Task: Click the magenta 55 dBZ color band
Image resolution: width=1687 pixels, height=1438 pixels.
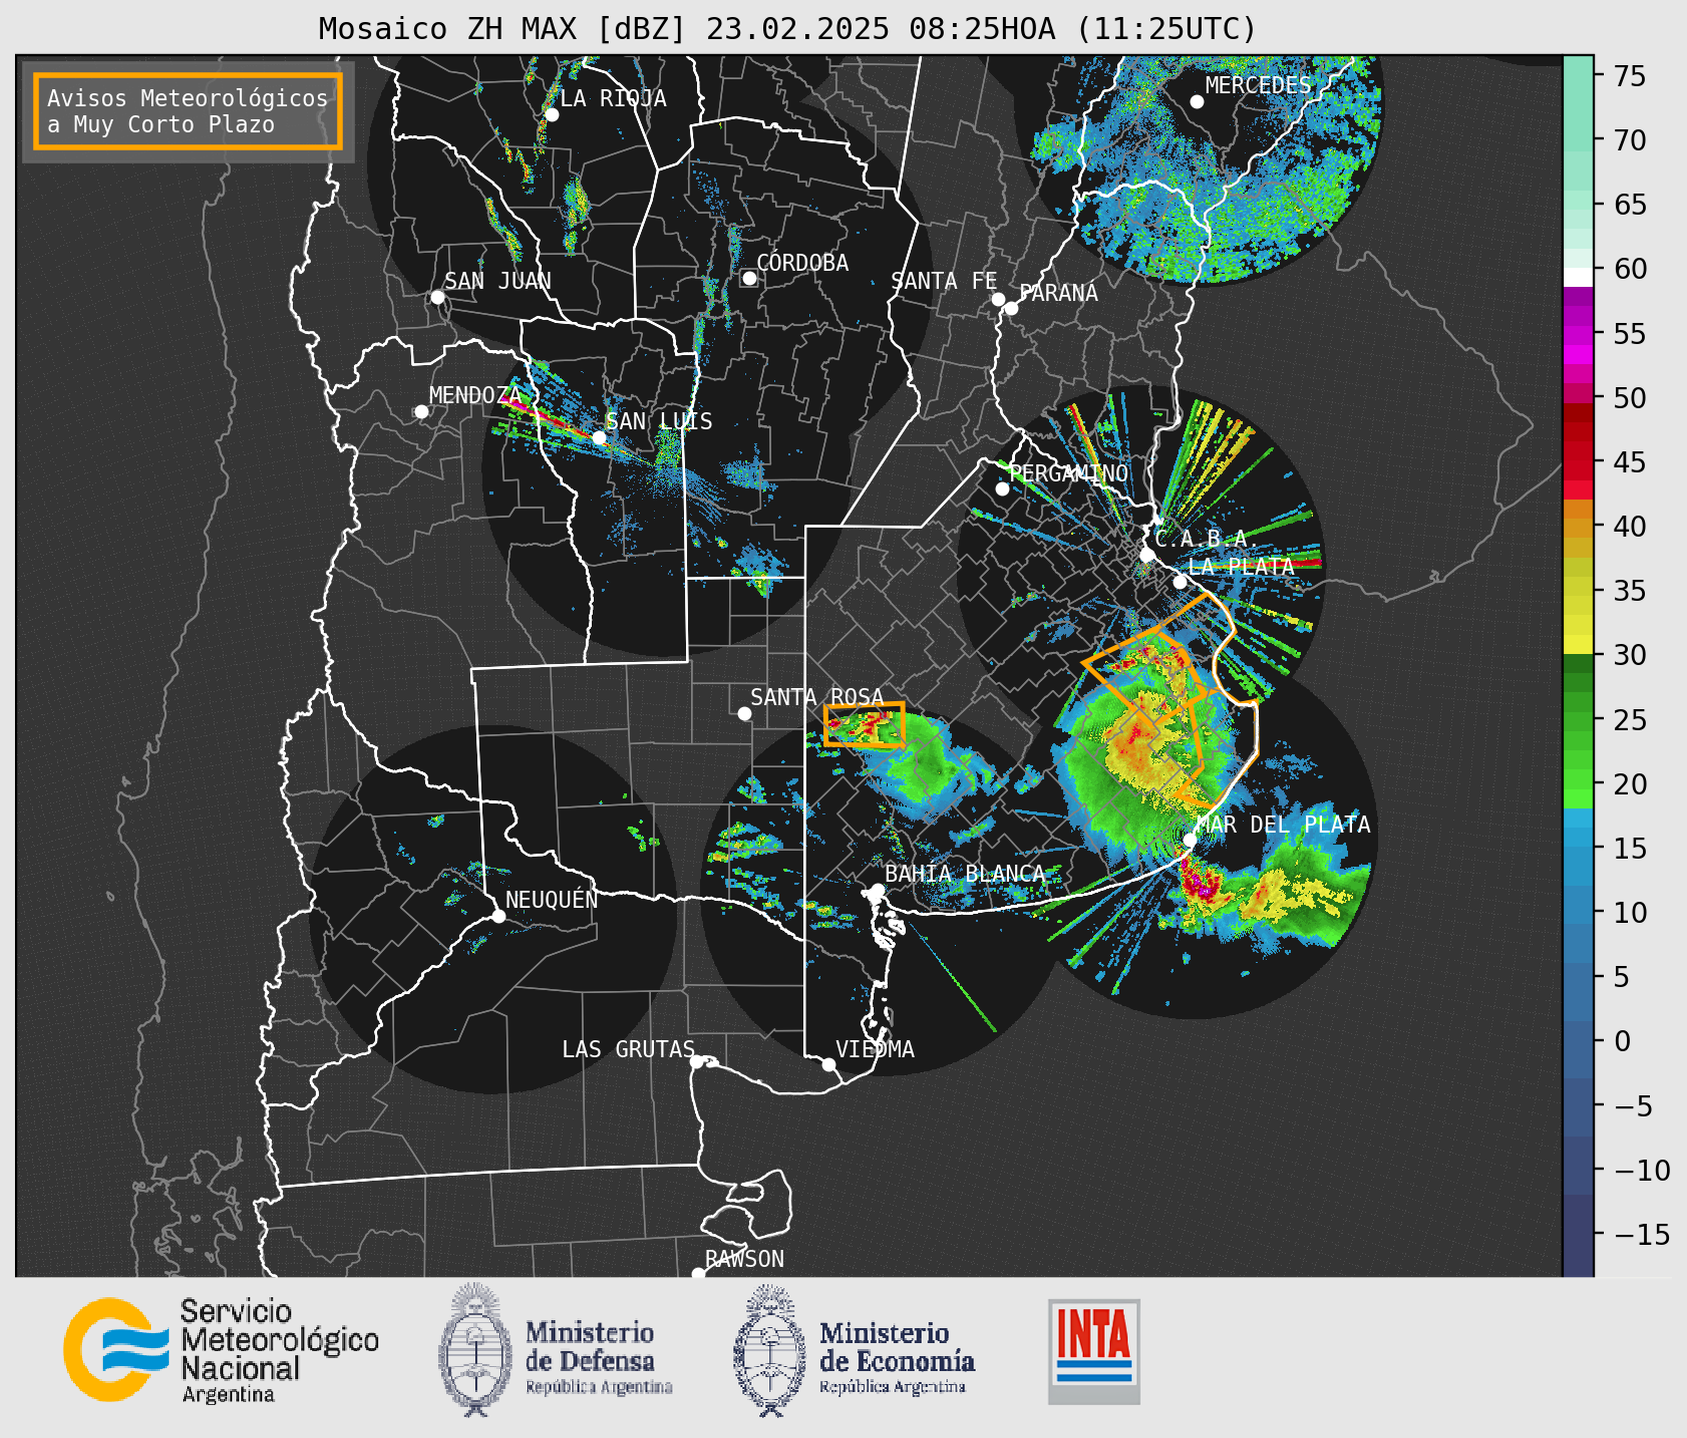Action: [x=1578, y=334]
